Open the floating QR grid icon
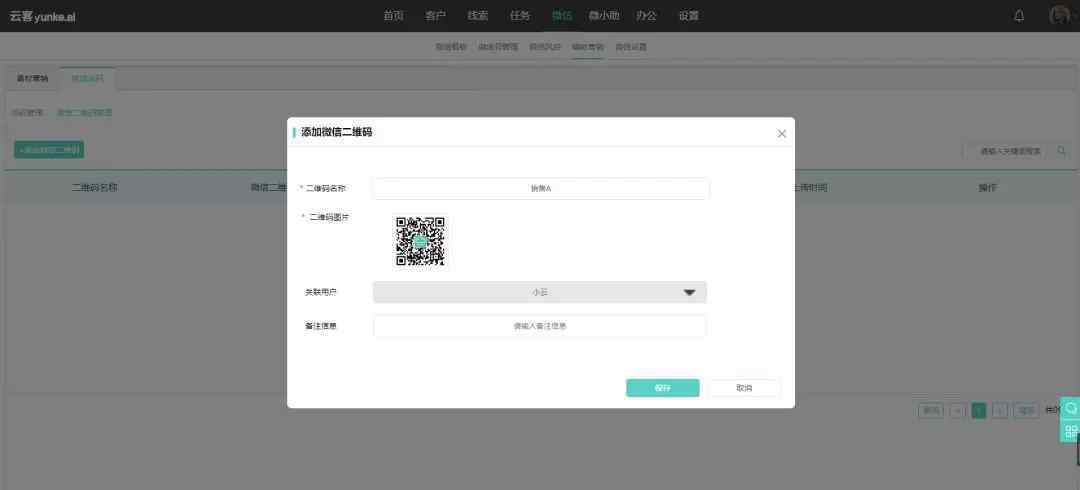1080x490 pixels. [x=1071, y=432]
